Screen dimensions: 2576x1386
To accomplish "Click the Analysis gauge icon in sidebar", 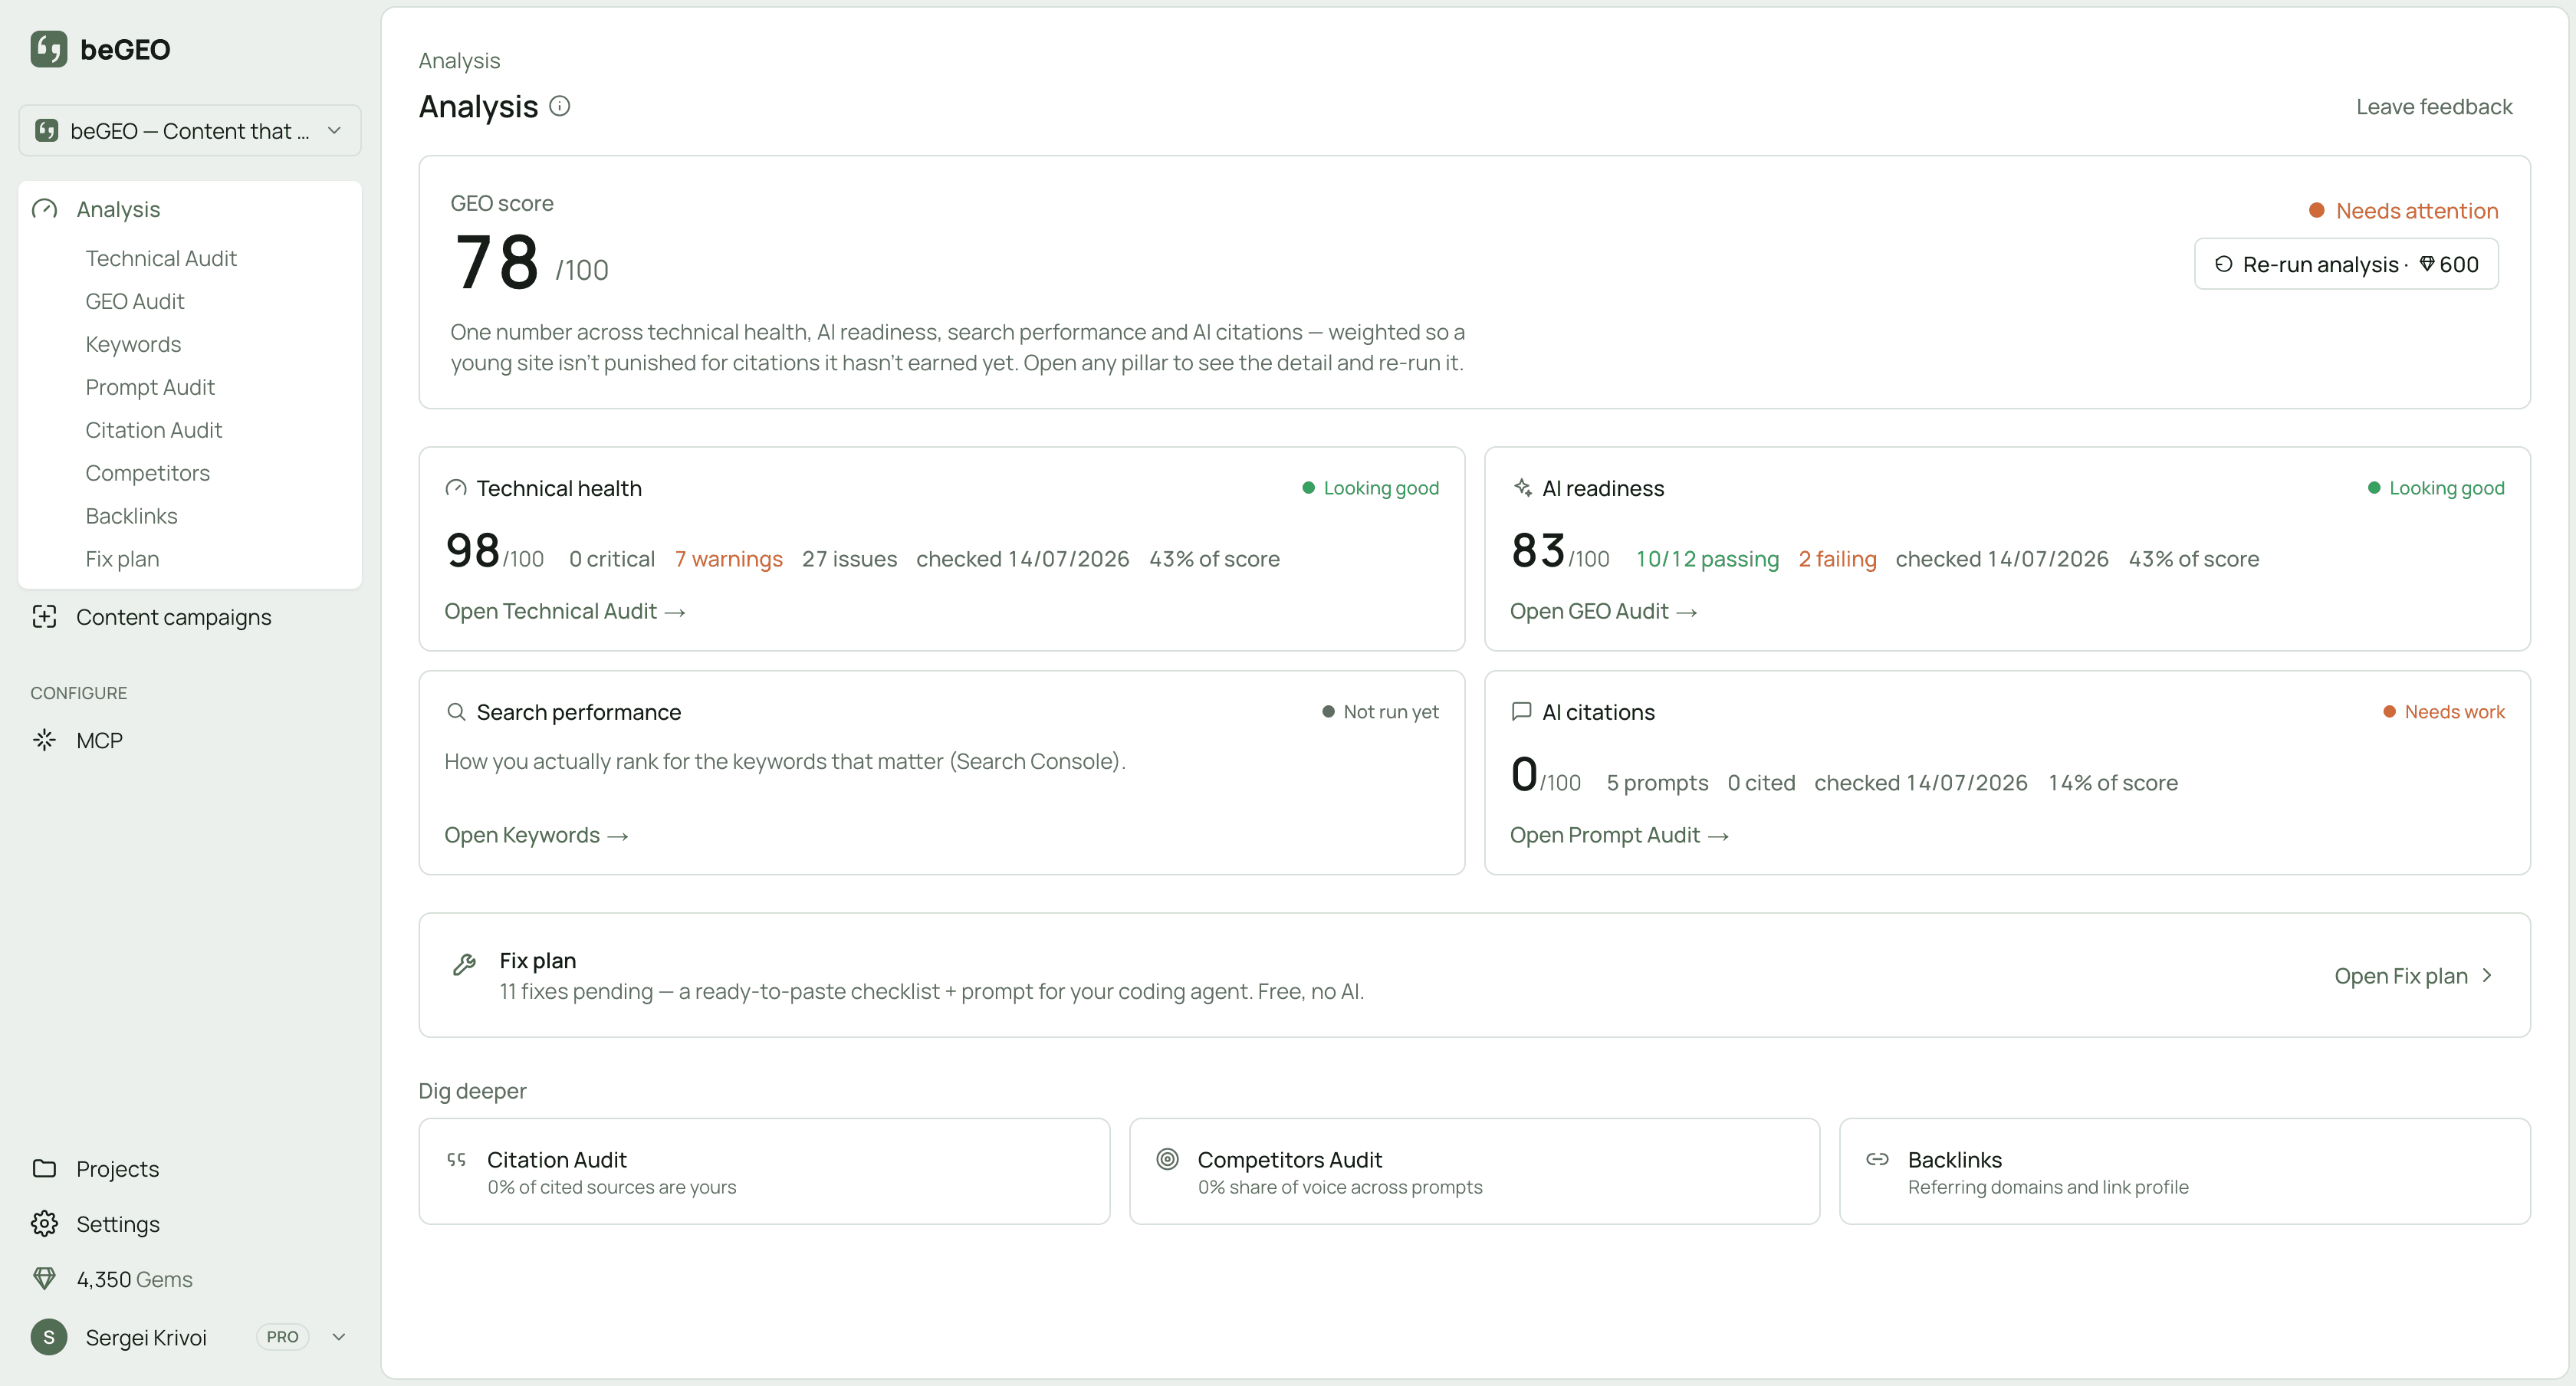I will 44,209.
